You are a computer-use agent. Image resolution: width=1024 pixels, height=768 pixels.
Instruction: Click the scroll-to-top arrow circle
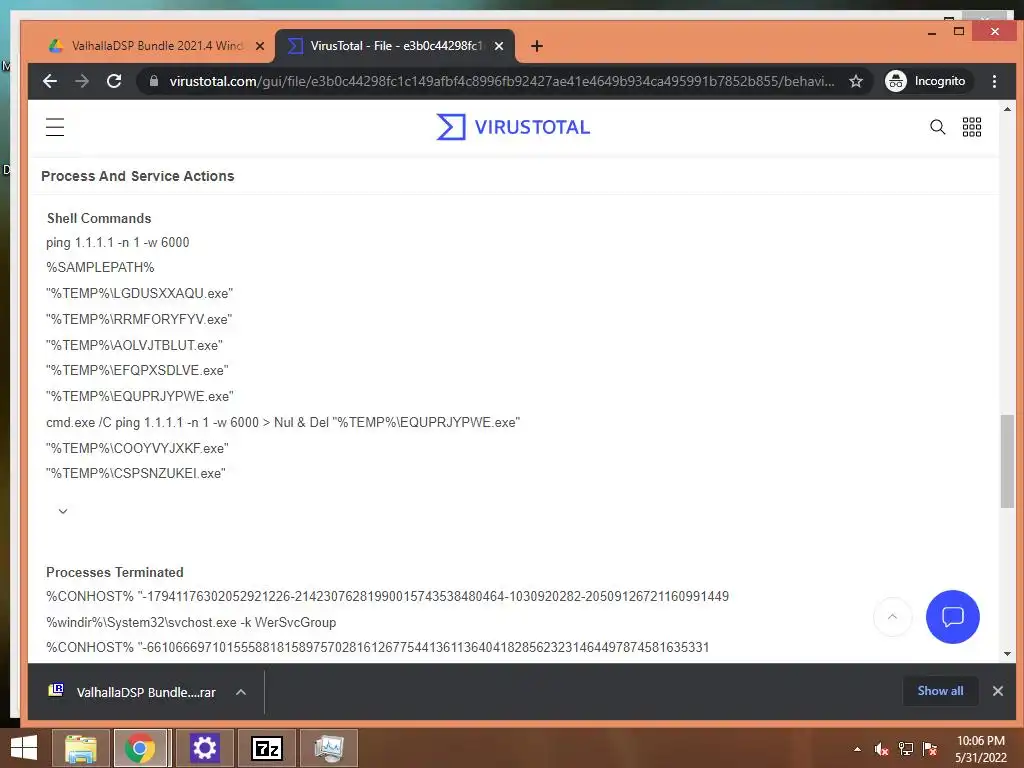(892, 616)
